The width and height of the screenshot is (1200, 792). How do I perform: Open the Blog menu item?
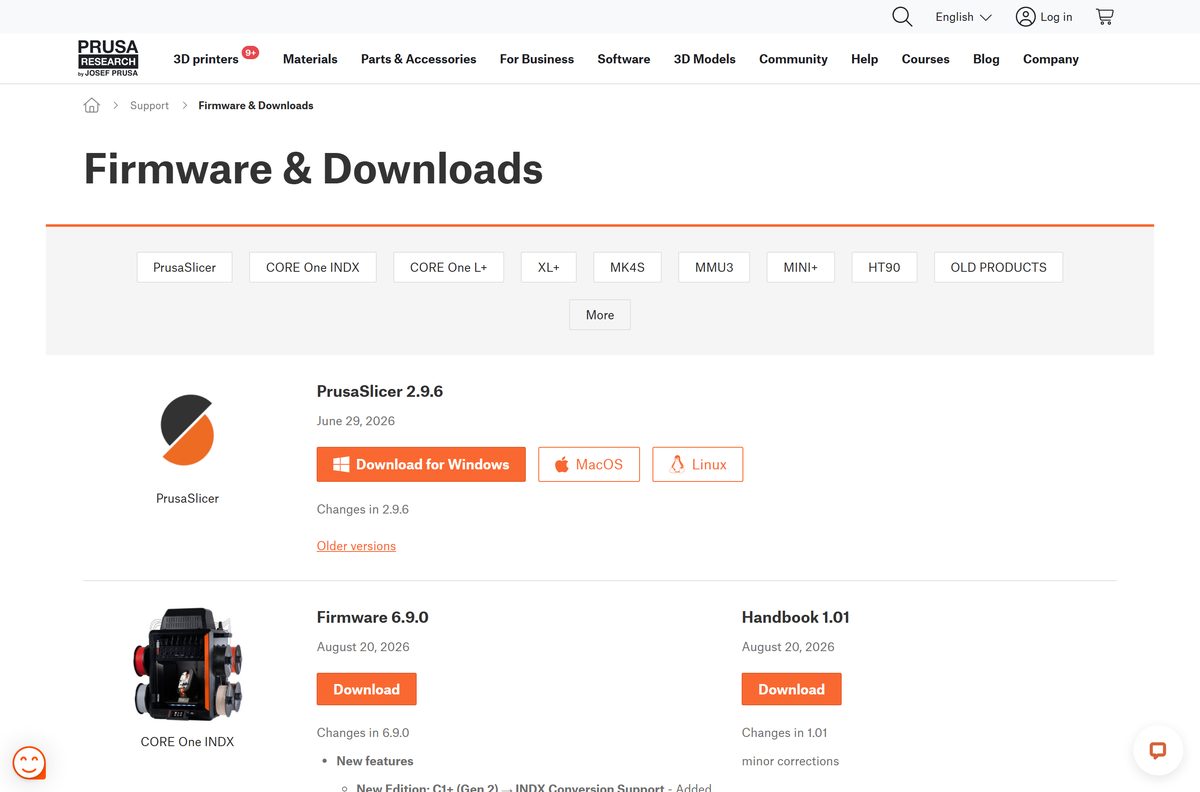[x=986, y=59]
